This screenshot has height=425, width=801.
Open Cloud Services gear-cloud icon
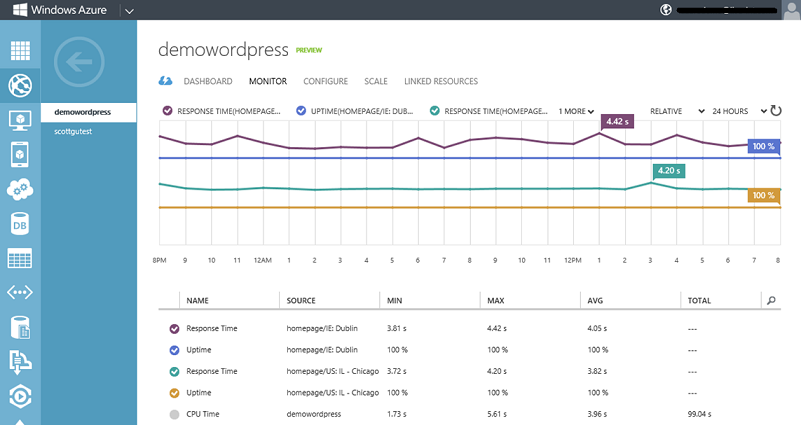click(x=20, y=190)
